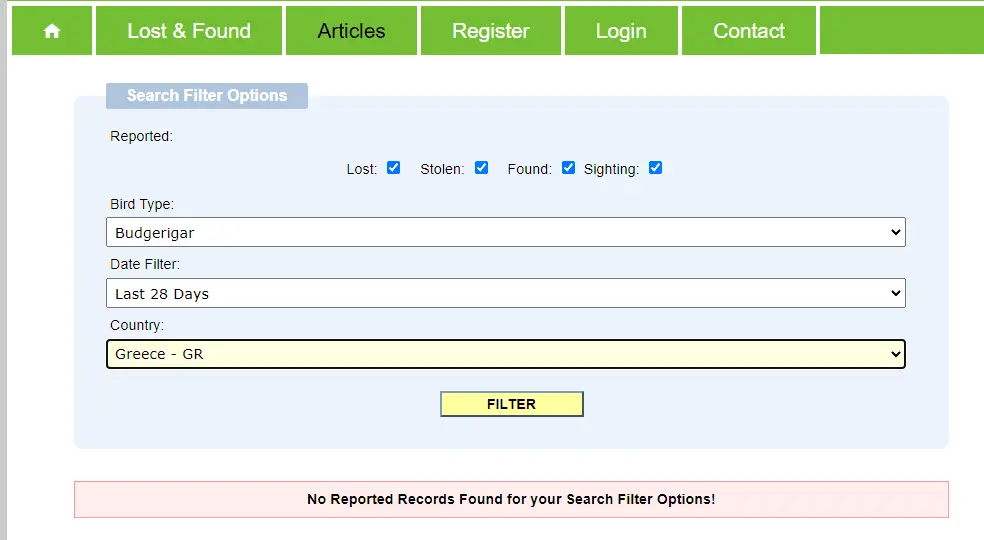This screenshot has width=984, height=540.
Task: Click the empty green navigation bar area
Action: pyautogui.click(x=902, y=31)
